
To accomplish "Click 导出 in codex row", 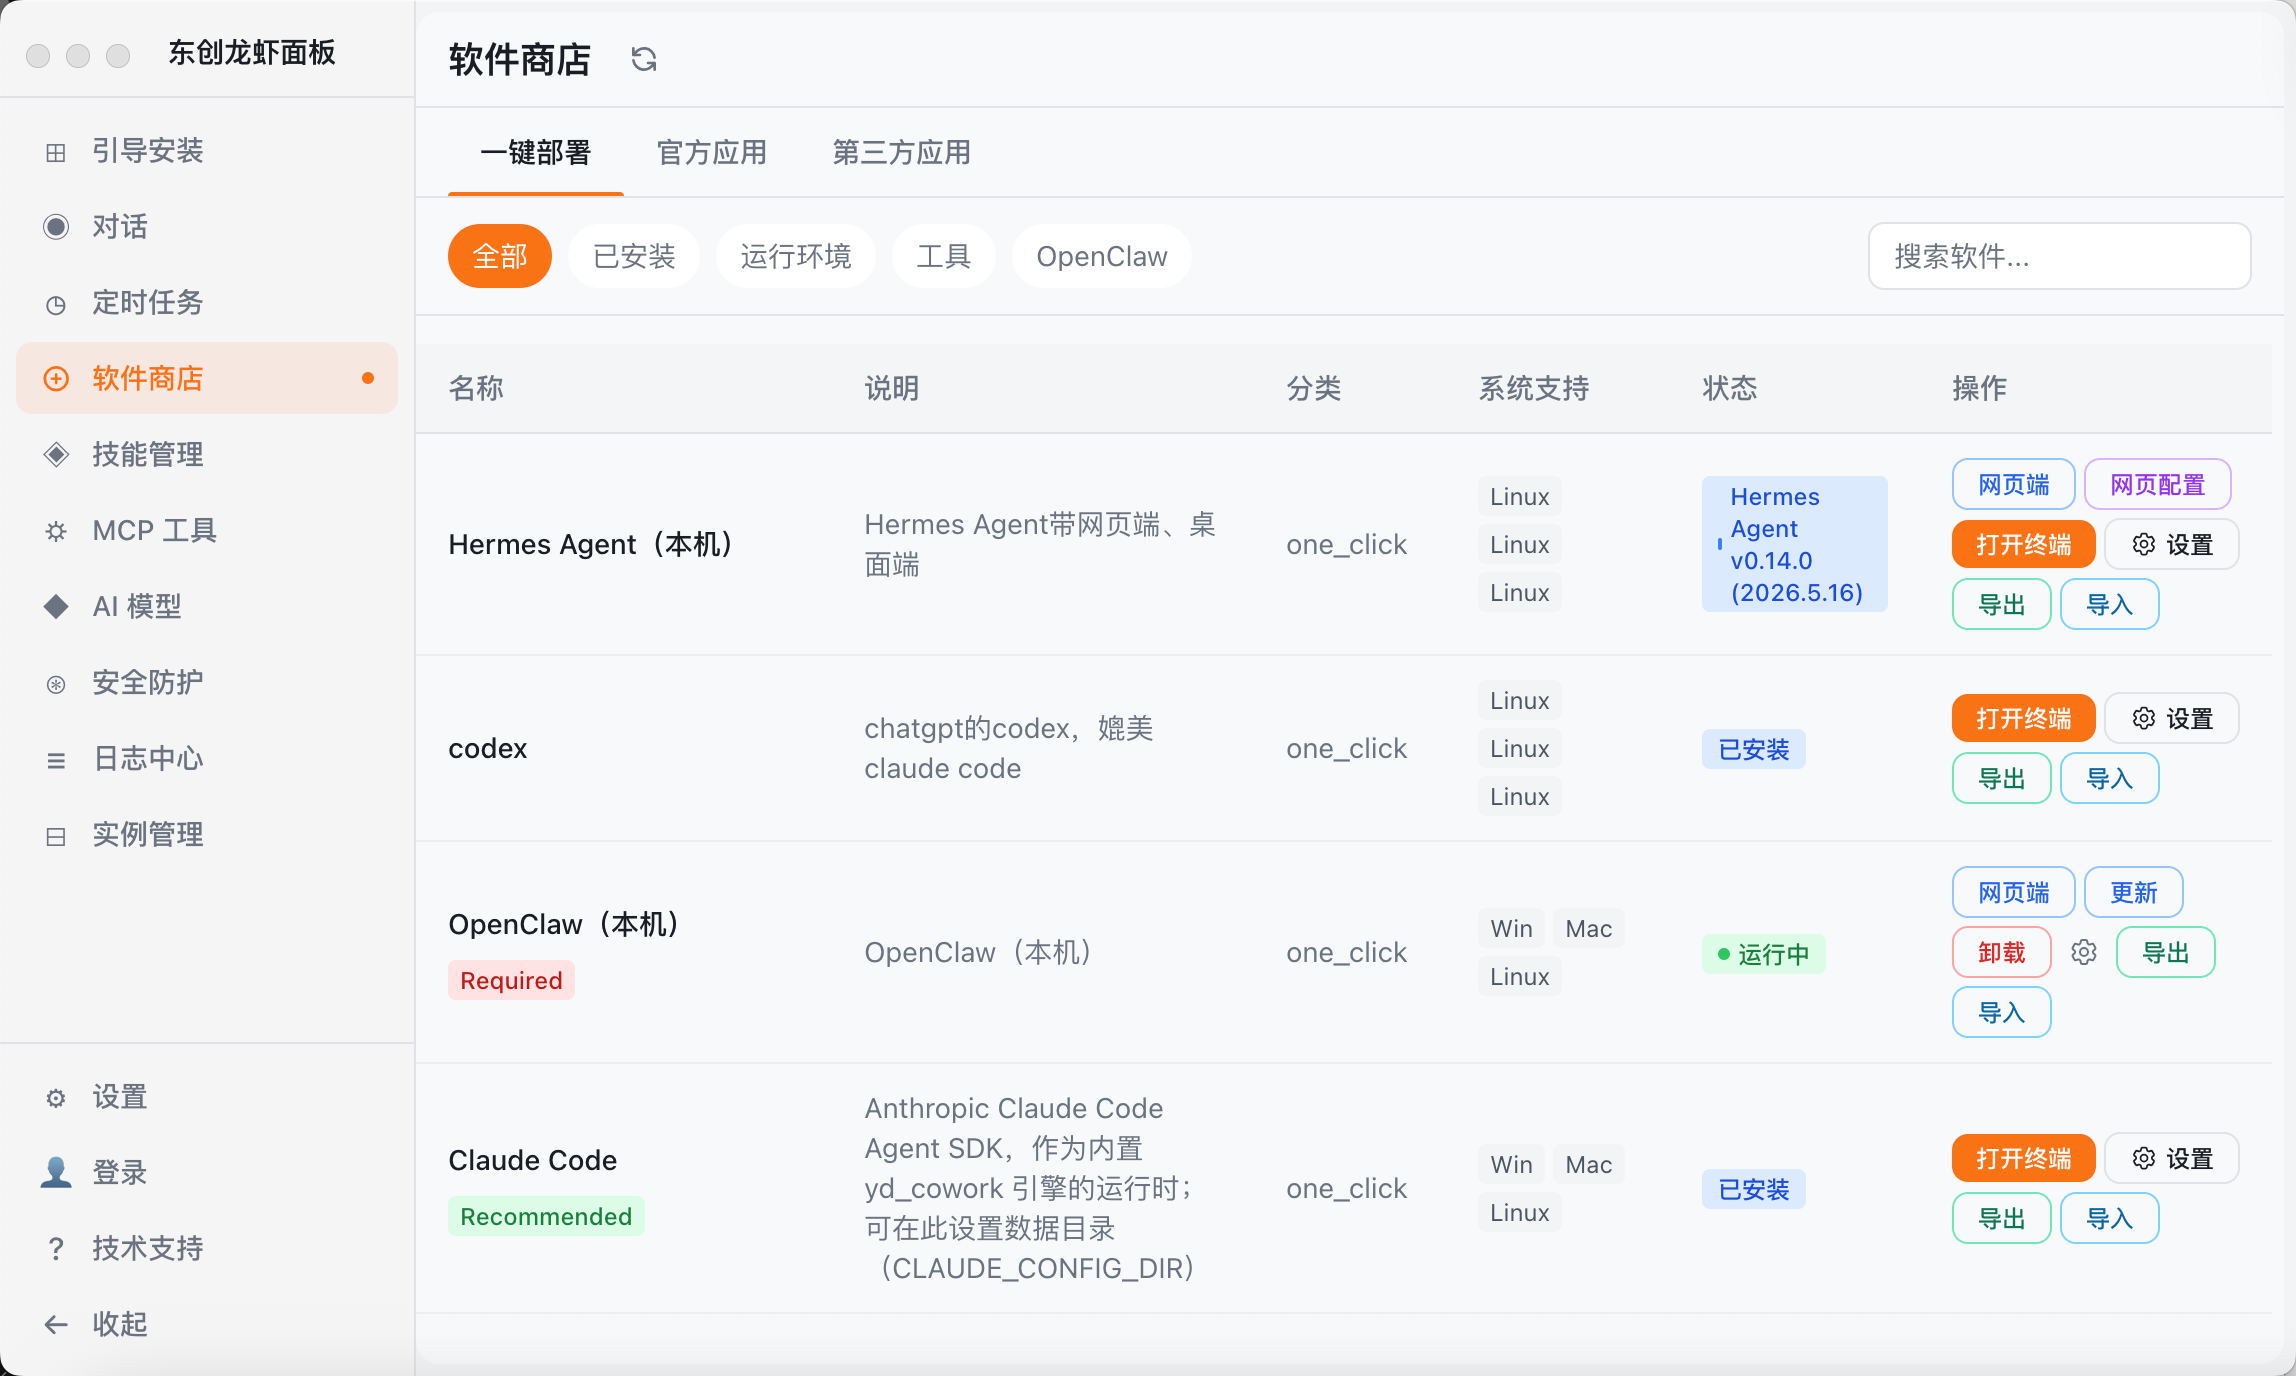I will [2002, 779].
